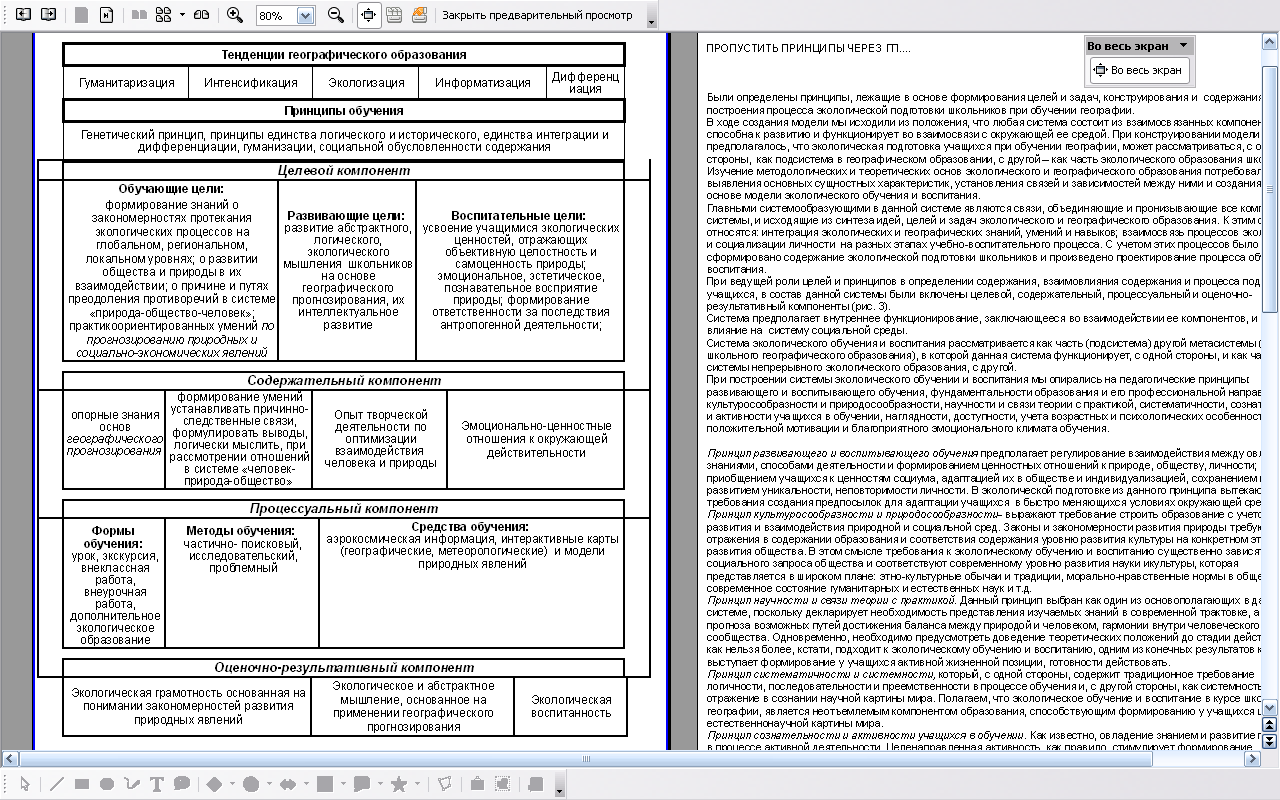Click the 'Оценочно-результативный компонент' heading

click(x=344, y=667)
